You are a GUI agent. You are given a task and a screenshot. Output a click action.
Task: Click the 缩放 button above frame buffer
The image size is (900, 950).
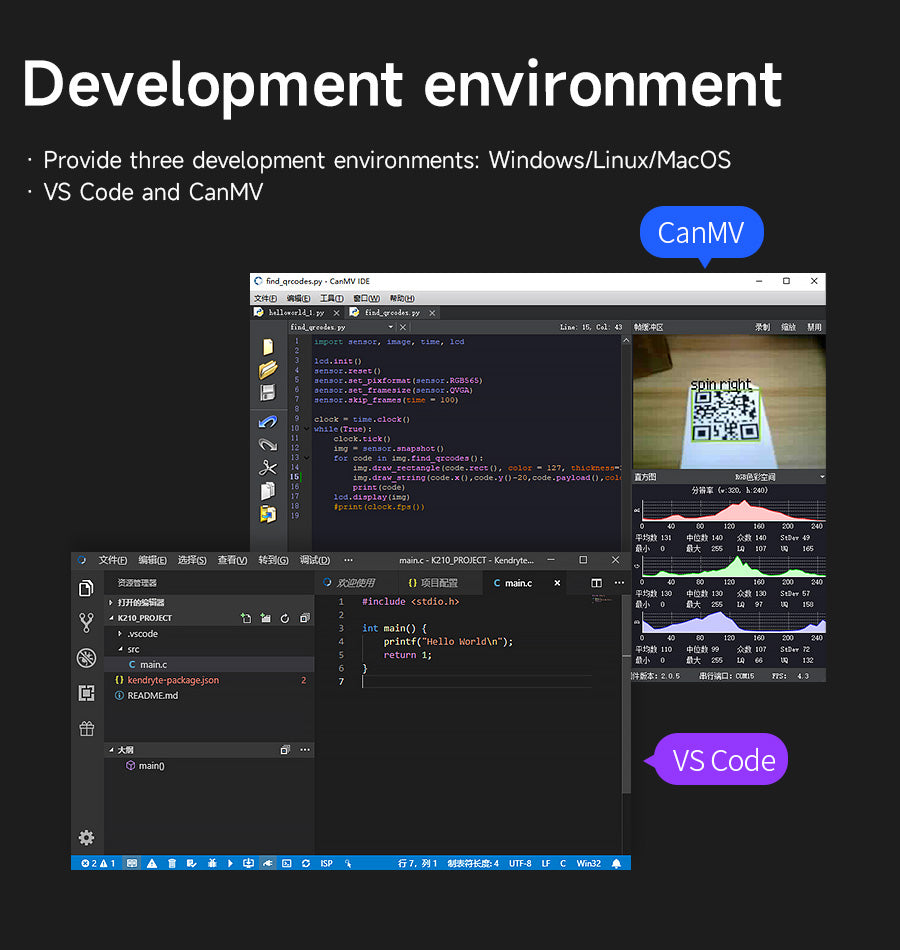click(x=788, y=327)
